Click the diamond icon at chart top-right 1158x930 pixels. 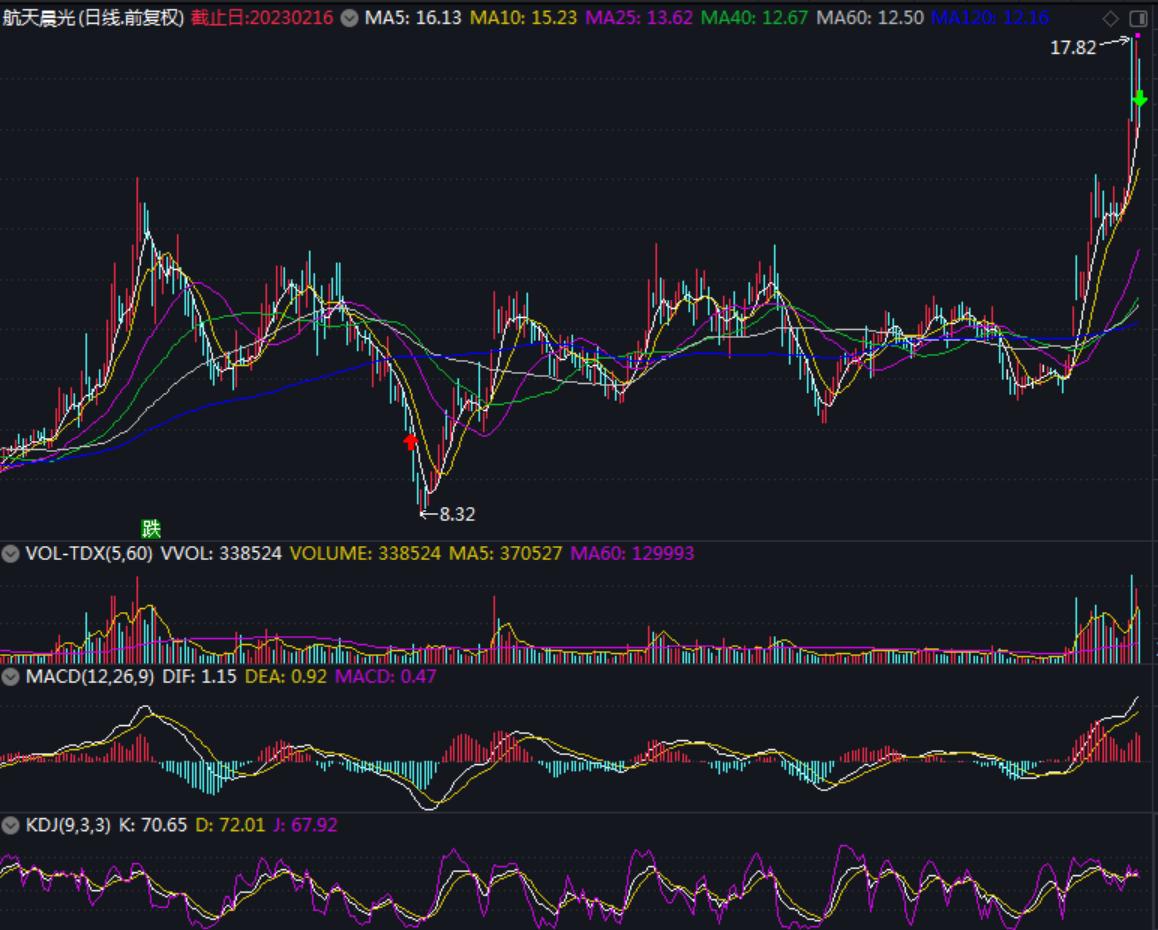coord(1110,18)
